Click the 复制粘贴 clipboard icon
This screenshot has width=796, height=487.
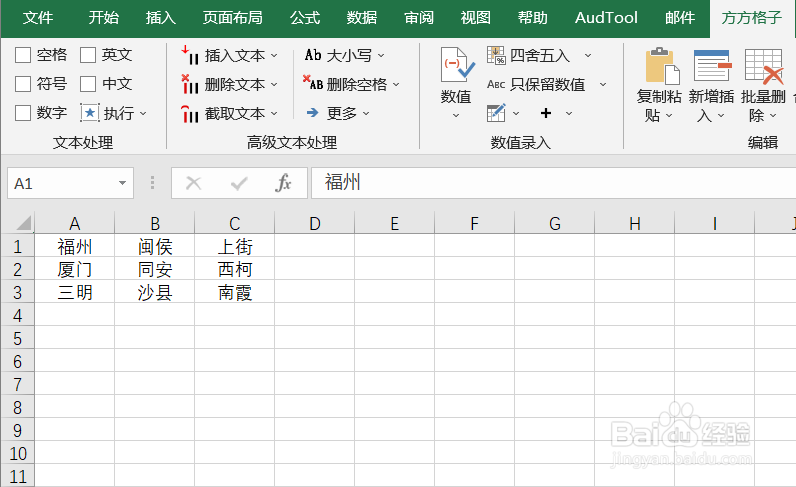662,66
